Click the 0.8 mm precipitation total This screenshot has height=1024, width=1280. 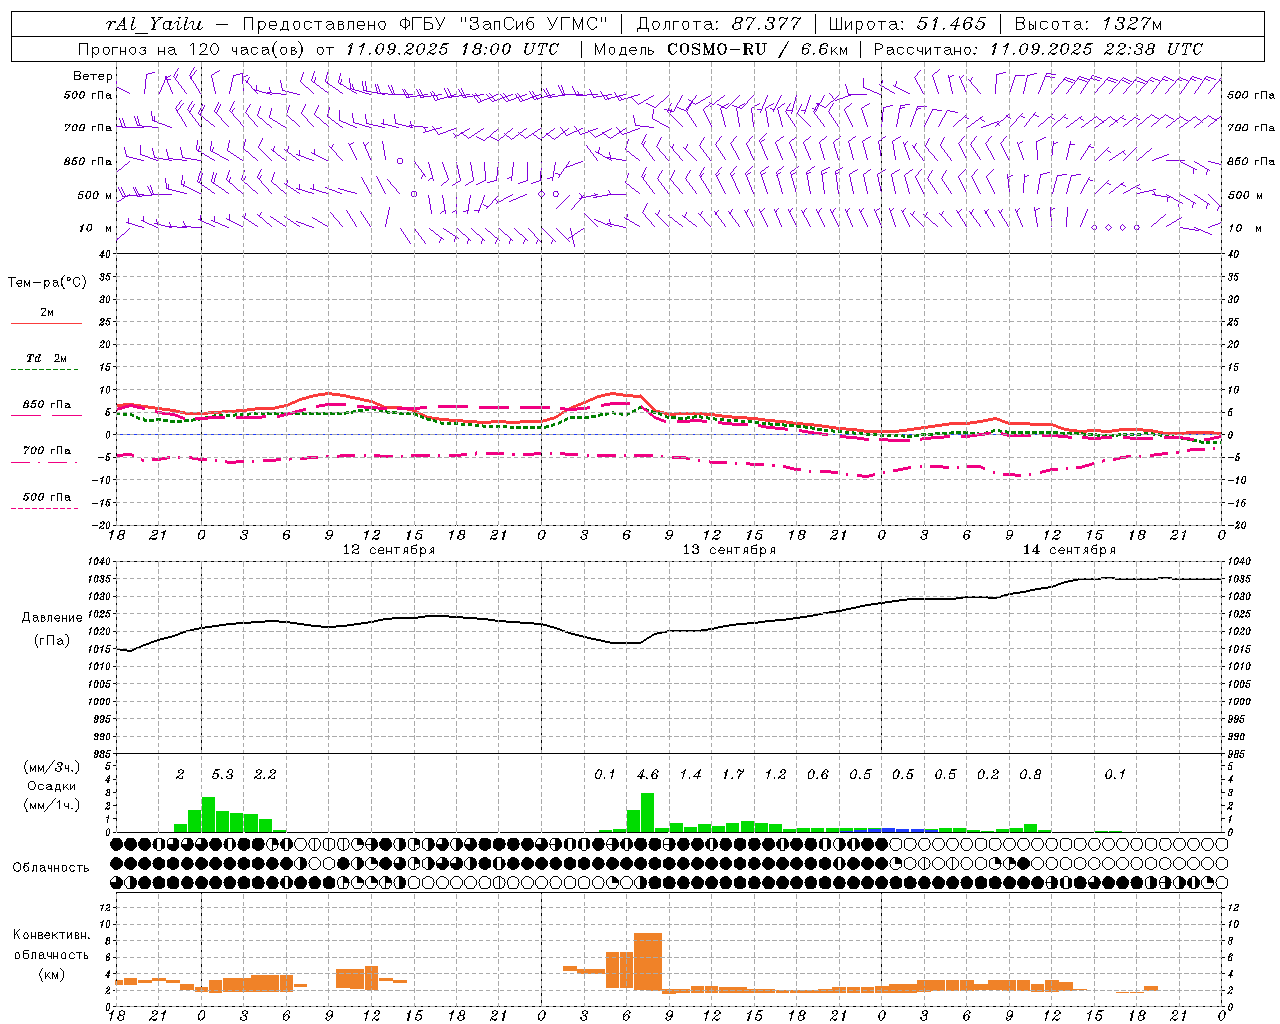tap(1030, 774)
